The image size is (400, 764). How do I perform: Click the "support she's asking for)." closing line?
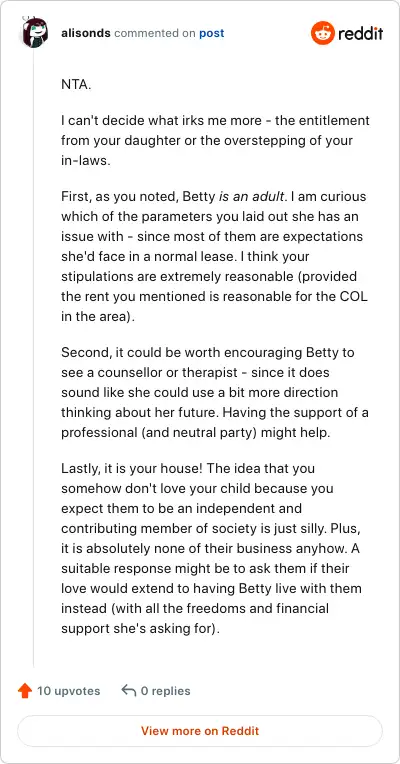tap(141, 629)
